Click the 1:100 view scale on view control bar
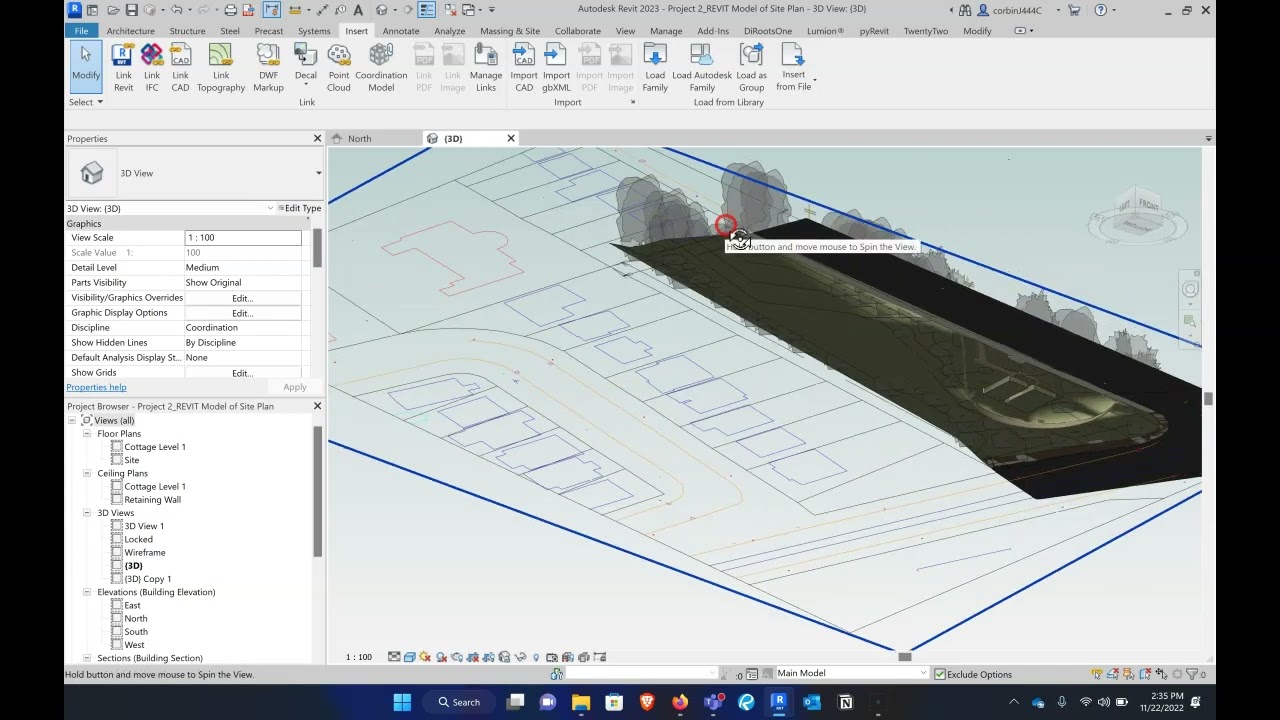Screen dimensions: 1280x720 [359, 657]
